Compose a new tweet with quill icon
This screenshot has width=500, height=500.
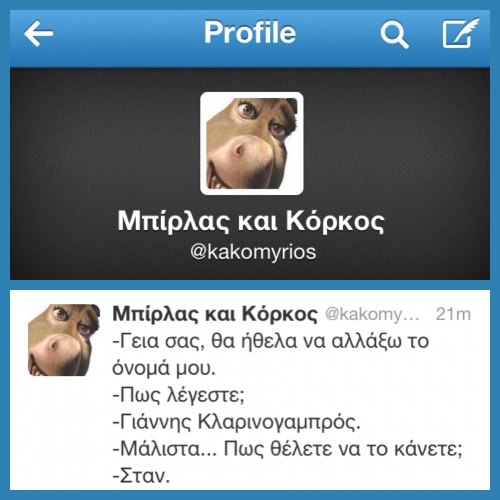460,33
